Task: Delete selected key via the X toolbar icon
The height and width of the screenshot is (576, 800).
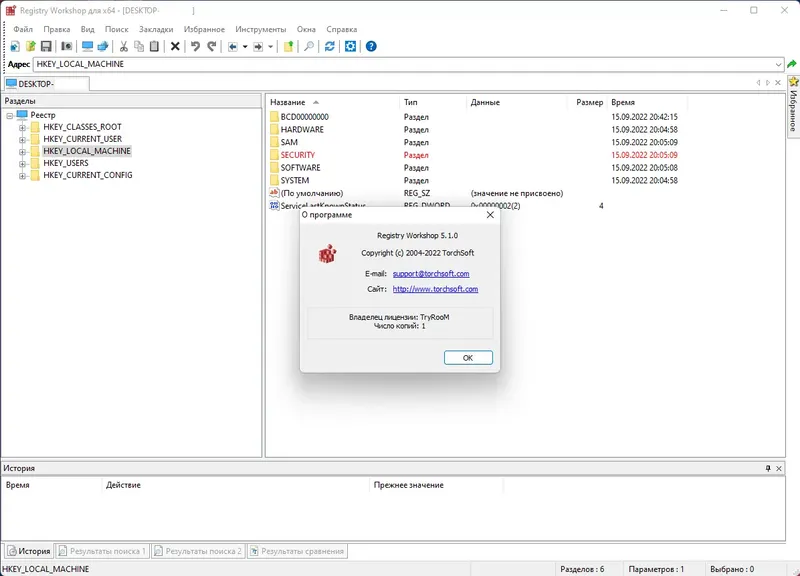Action: 176,48
